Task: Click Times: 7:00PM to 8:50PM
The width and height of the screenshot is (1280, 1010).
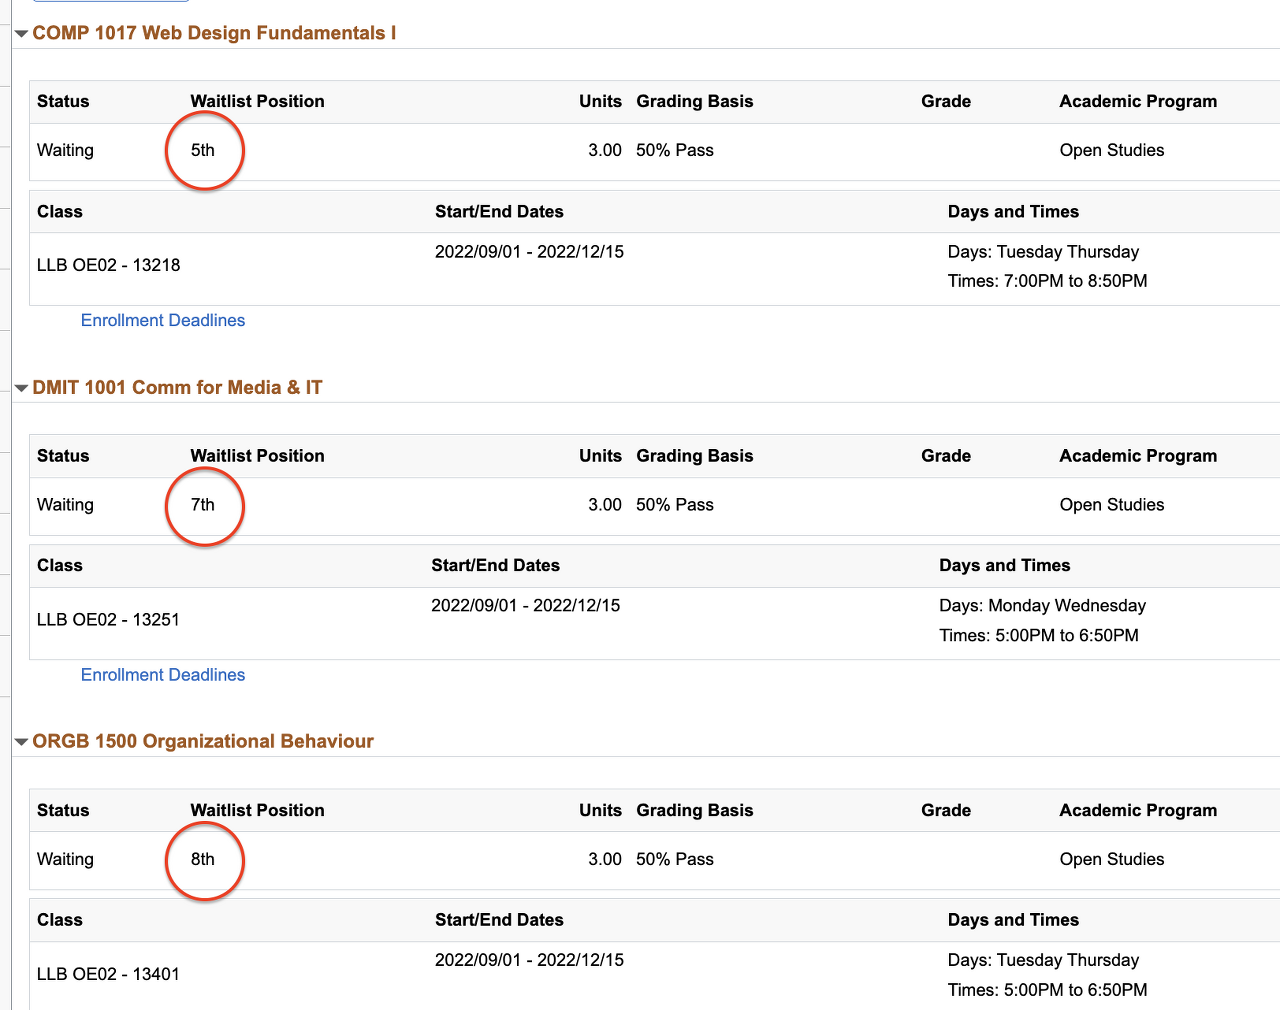Action: [x=1048, y=281]
